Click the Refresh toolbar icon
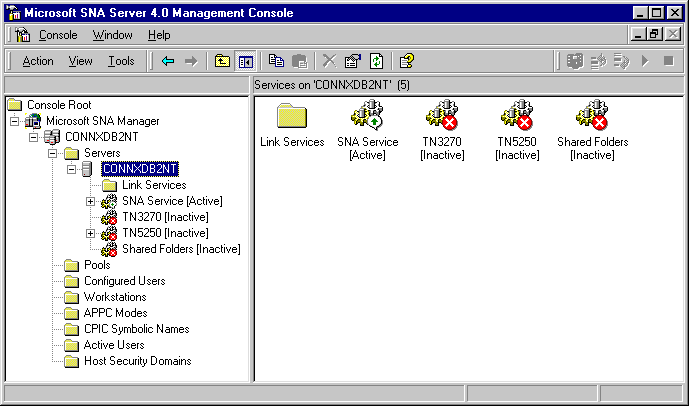The width and height of the screenshot is (700, 410). click(376, 61)
